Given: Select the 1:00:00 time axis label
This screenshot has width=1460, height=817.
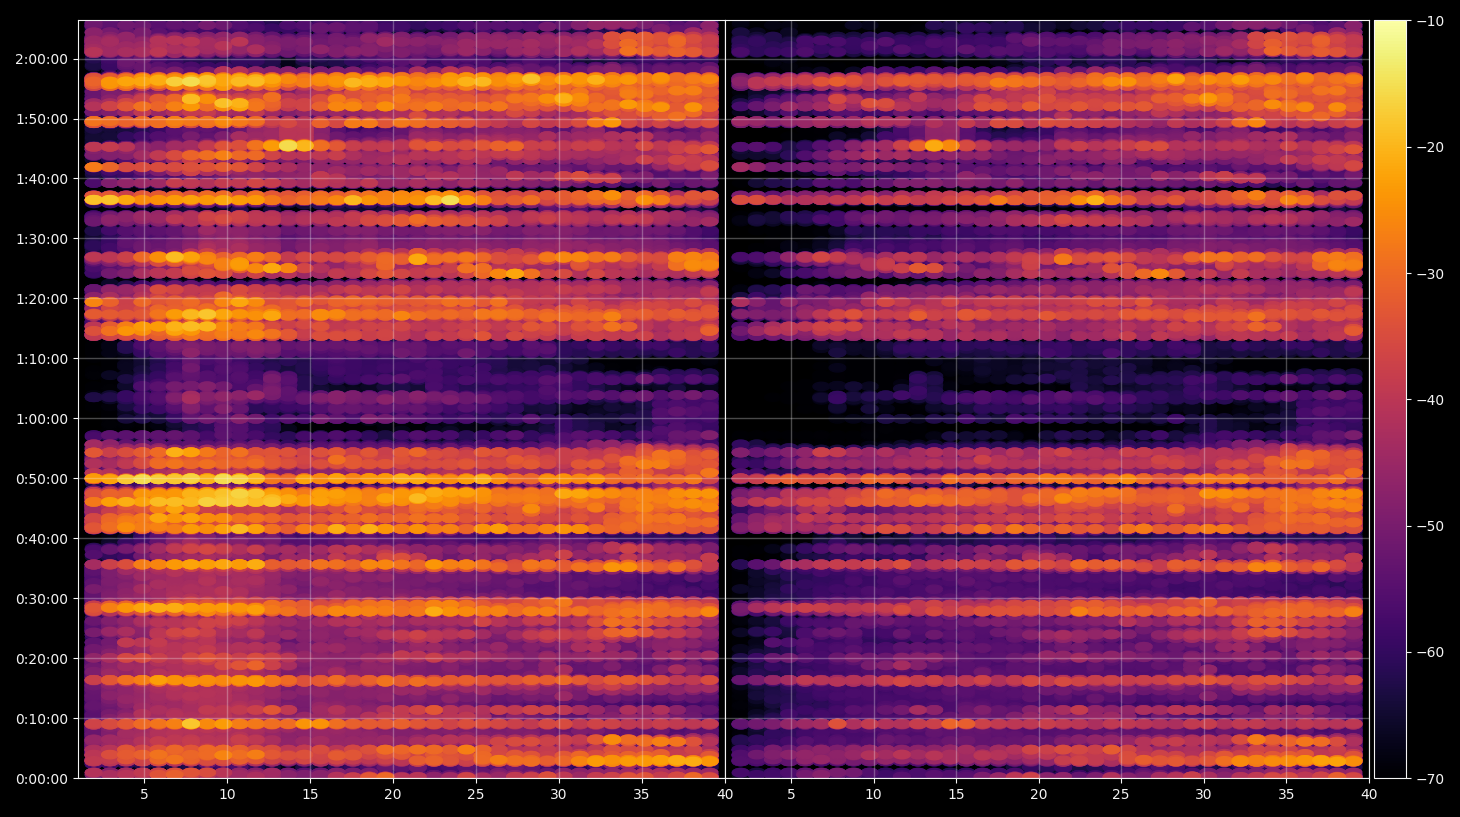Looking at the screenshot, I should coord(41,419).
